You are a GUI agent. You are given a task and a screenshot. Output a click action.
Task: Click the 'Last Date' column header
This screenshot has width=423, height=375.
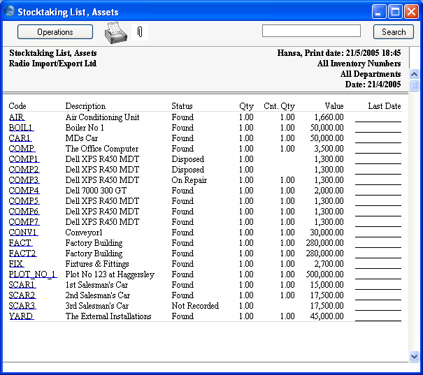tap(384, 106)
